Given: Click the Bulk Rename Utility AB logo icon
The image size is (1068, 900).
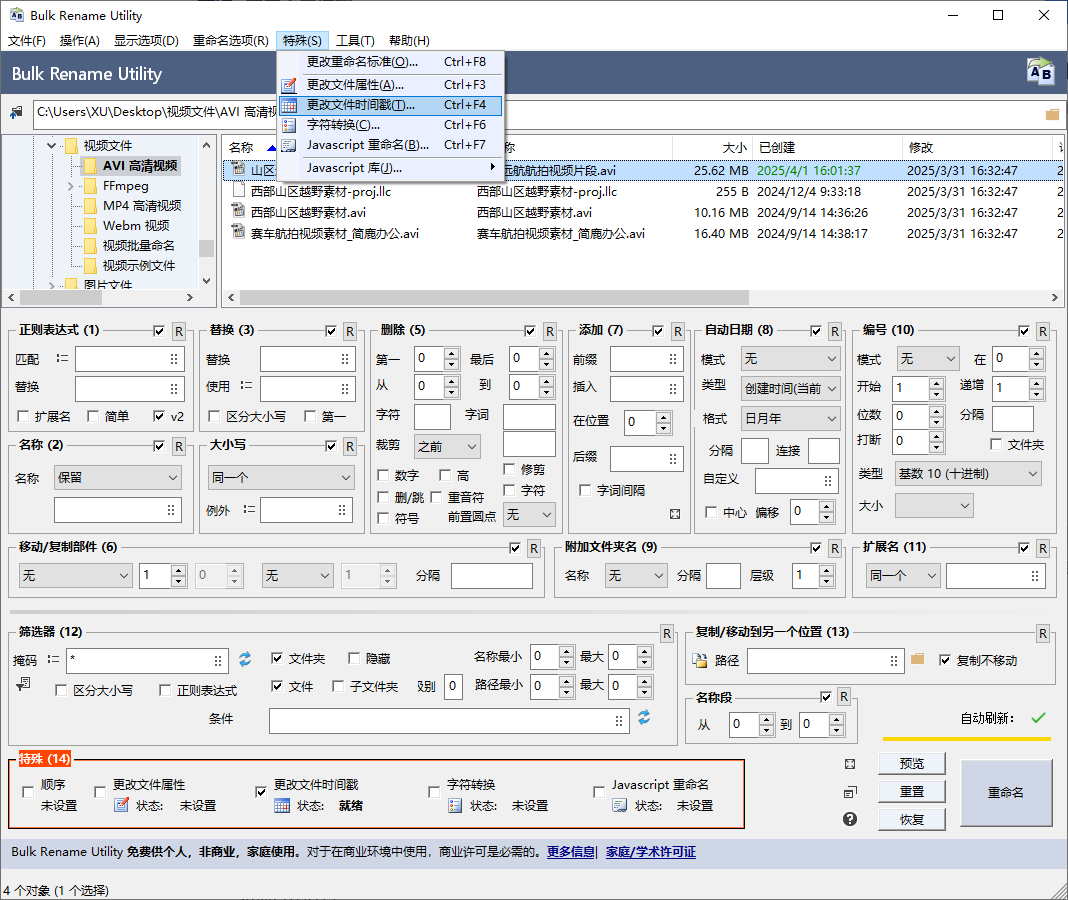Looking at the screenshot, I should pyautogui.click(x=1040, y=72).
